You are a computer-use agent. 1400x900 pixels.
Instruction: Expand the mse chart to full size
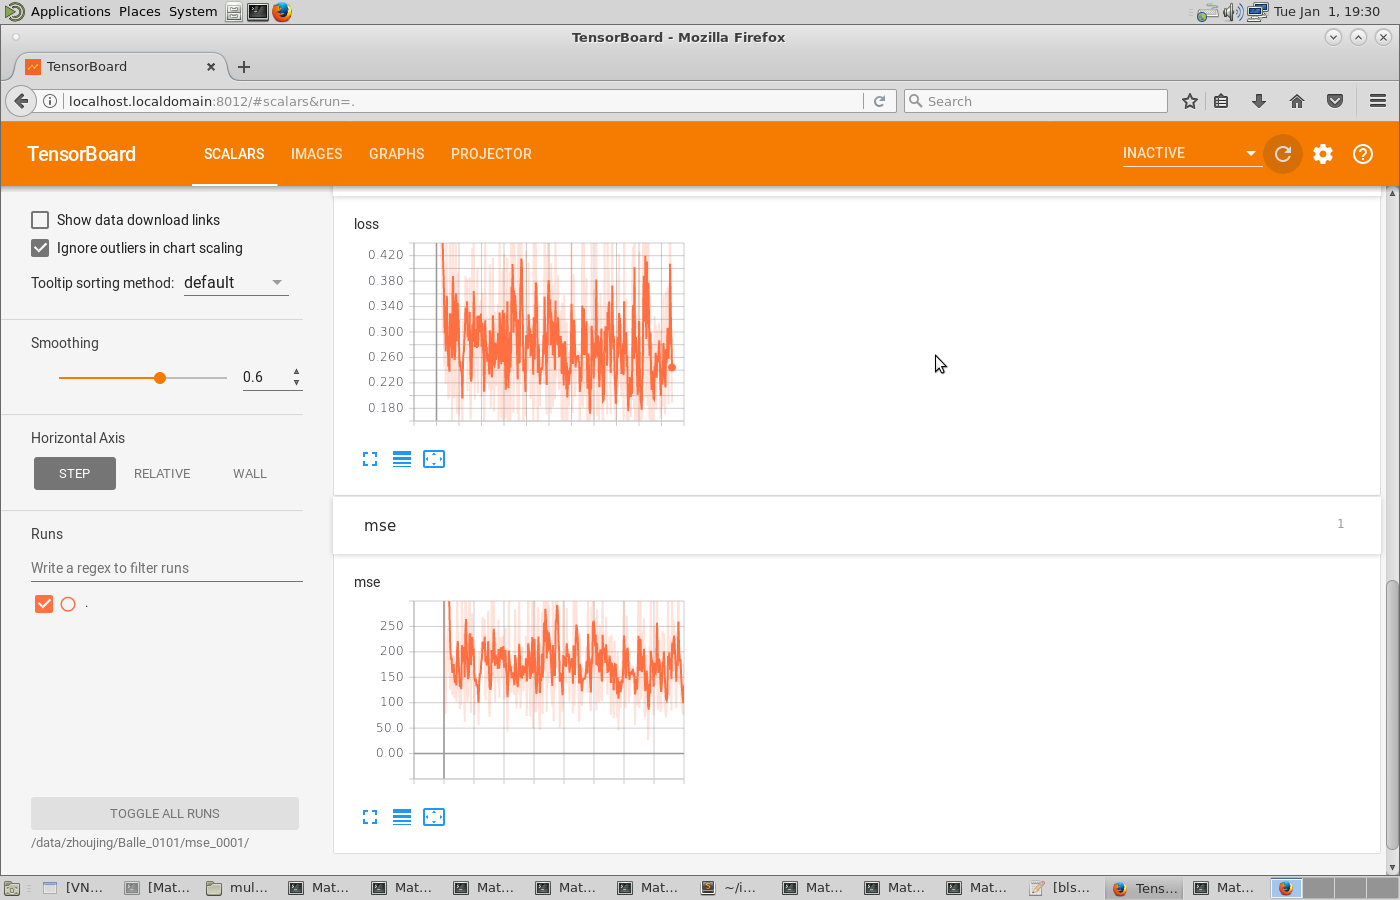[370, 817]
